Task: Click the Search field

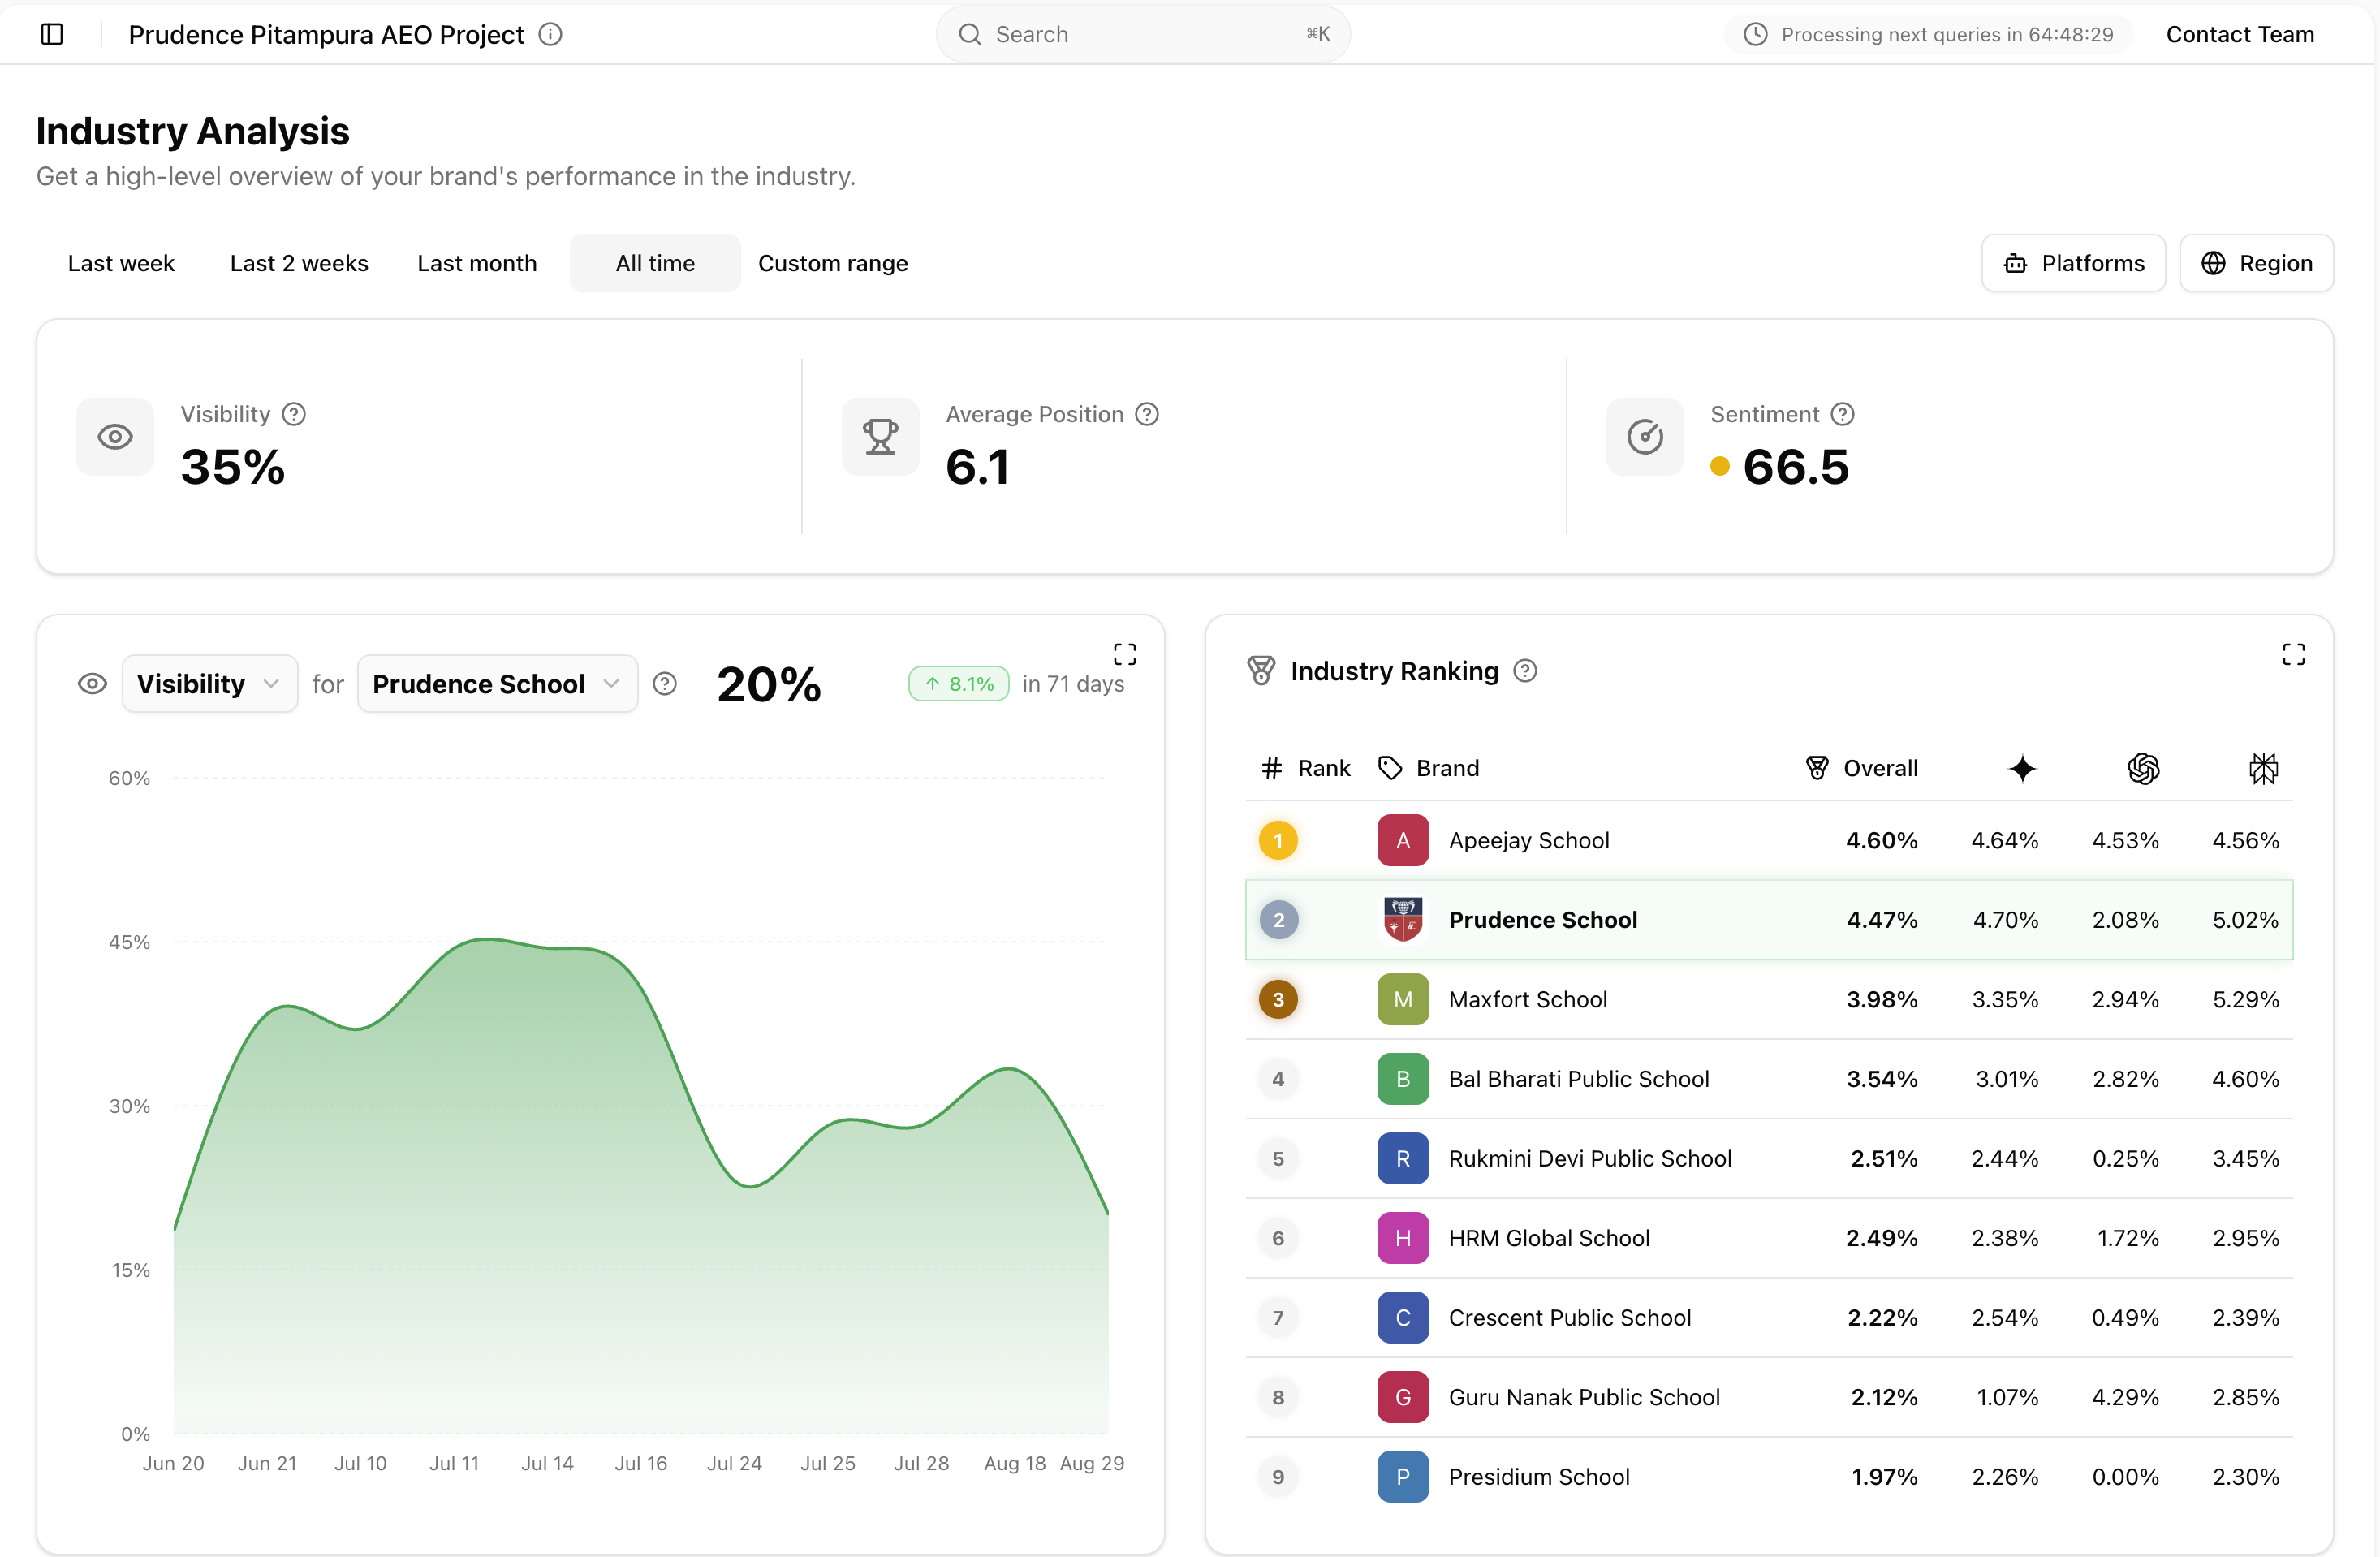Action: coord(1143,34)
